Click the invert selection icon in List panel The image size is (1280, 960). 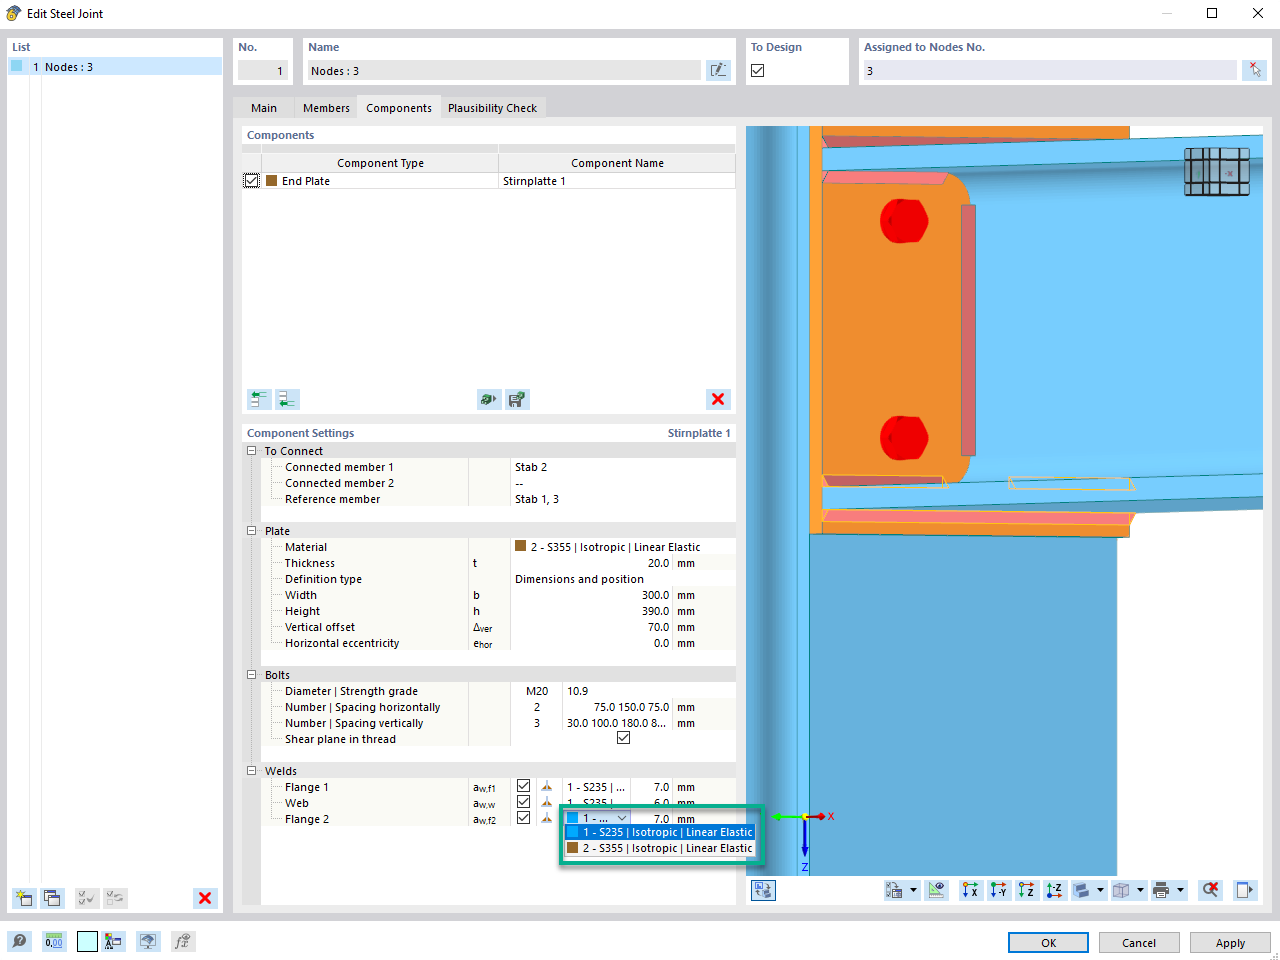click(x=115, y=898)
